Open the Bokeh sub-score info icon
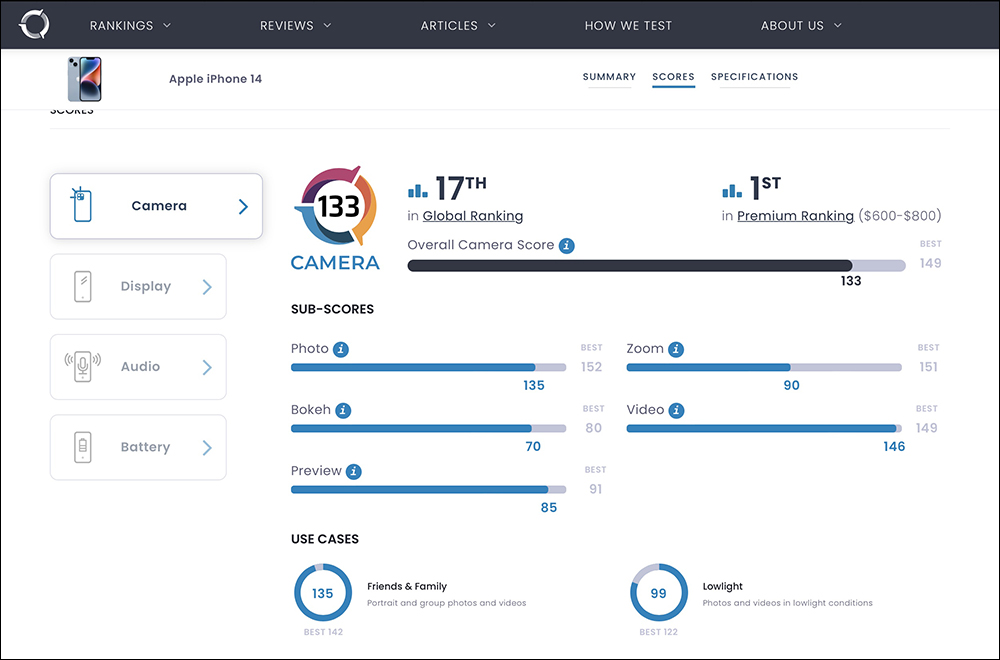The height and width of the screenshot is (660, 1000). 343,411
